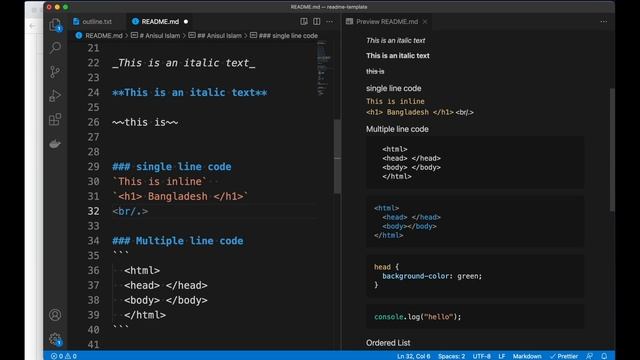
Task: Click '### Multiple line code' heading in editor
Action: pyautogui.click(x=178, y=241)
